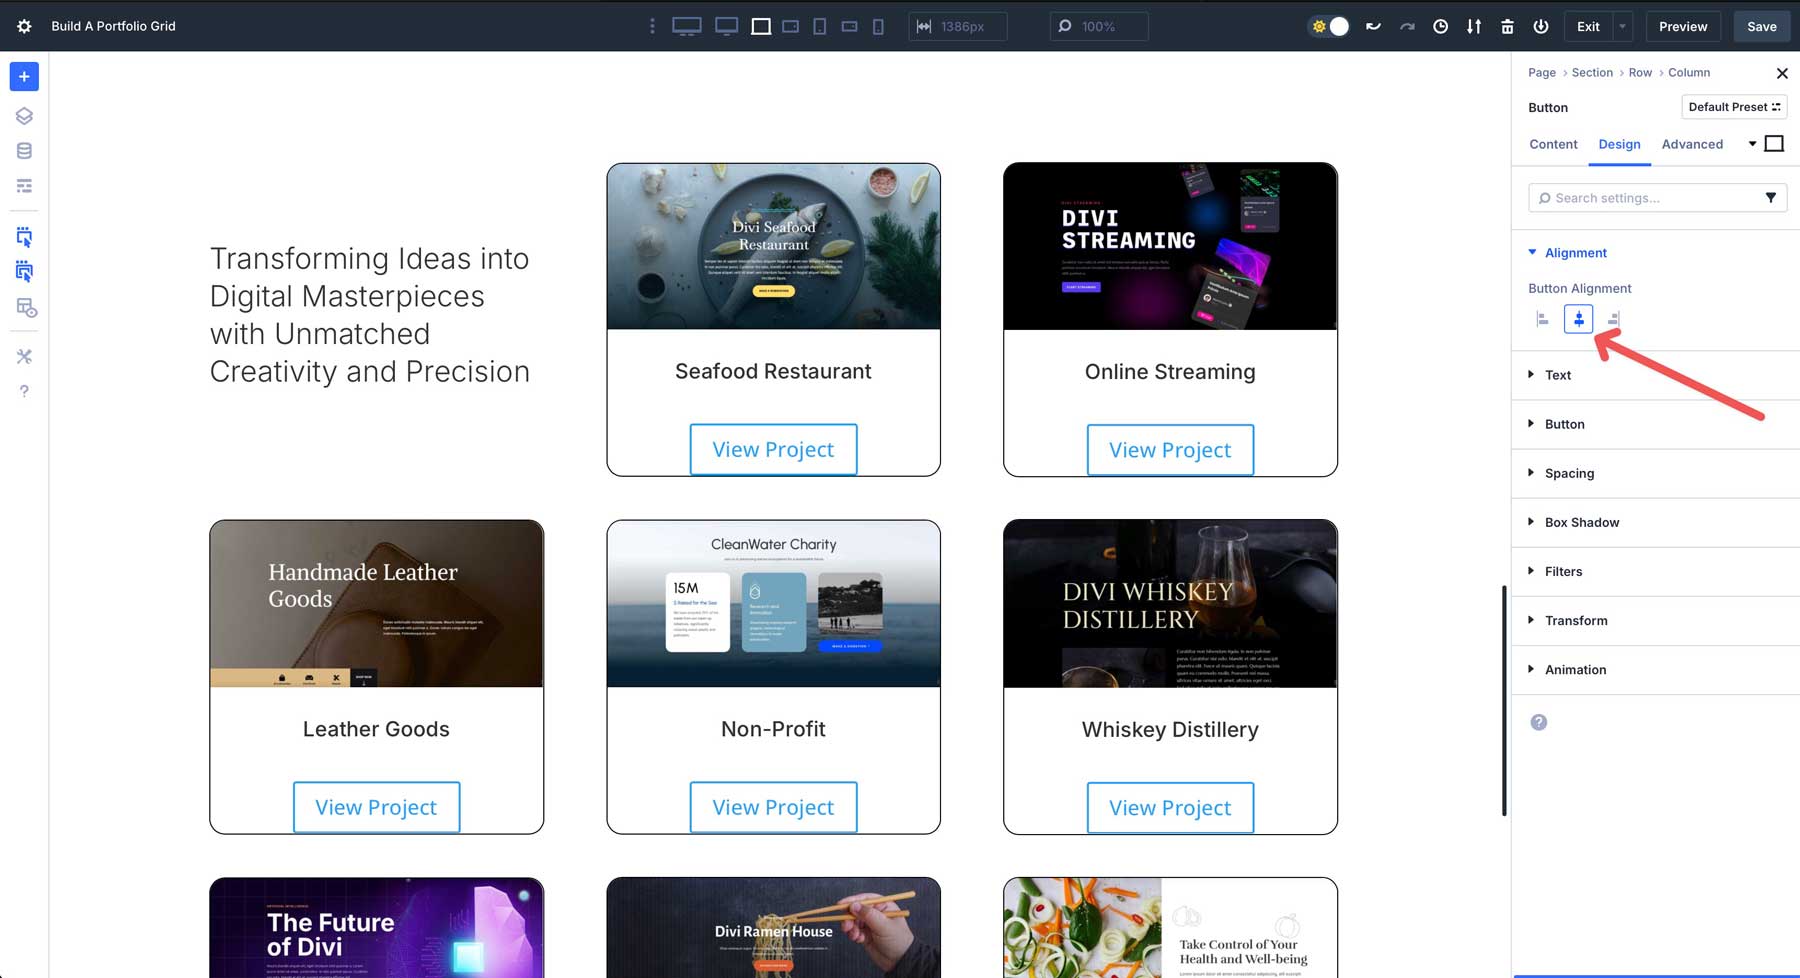Select right button alignment

click(1612, 318)
